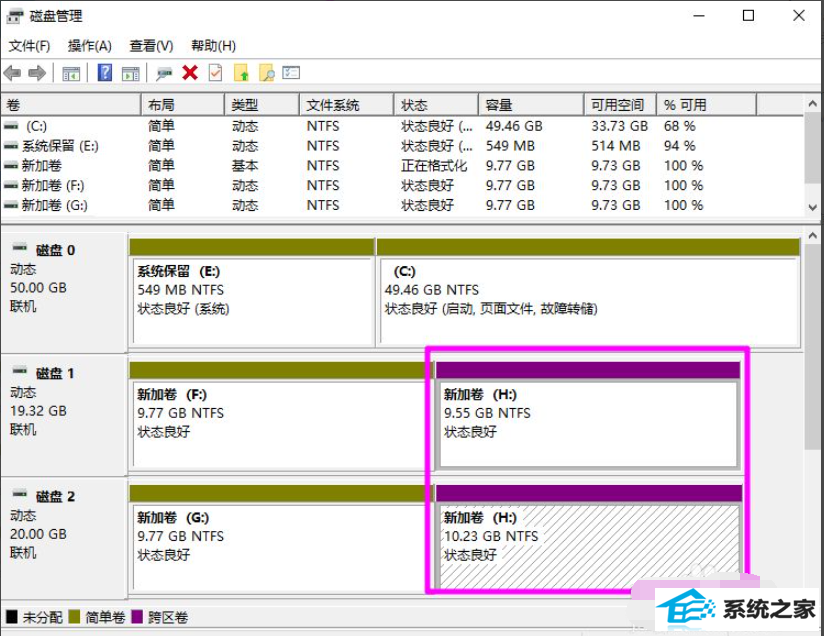The width and height of the screenshot is (824, 636).
Task: Click the Disk Management title bar icon
Action: 14,16
